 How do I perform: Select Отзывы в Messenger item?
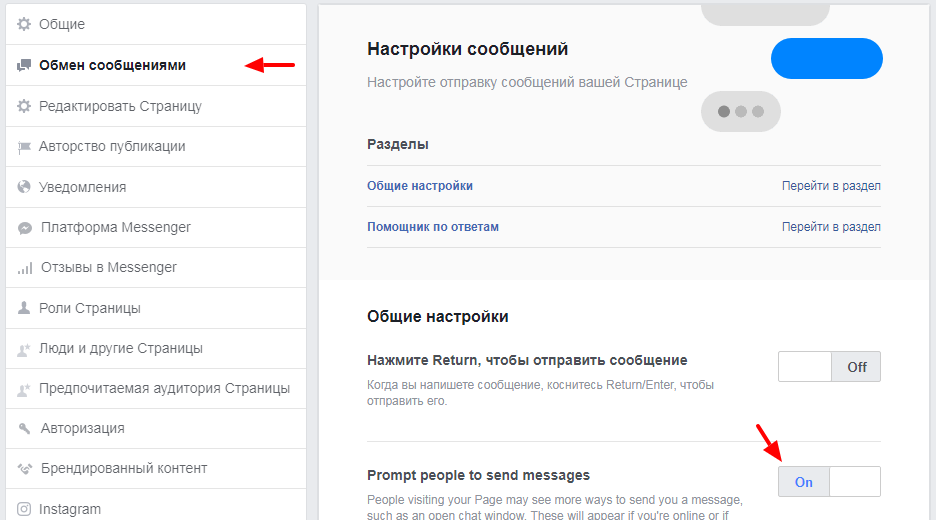point(156,267)
